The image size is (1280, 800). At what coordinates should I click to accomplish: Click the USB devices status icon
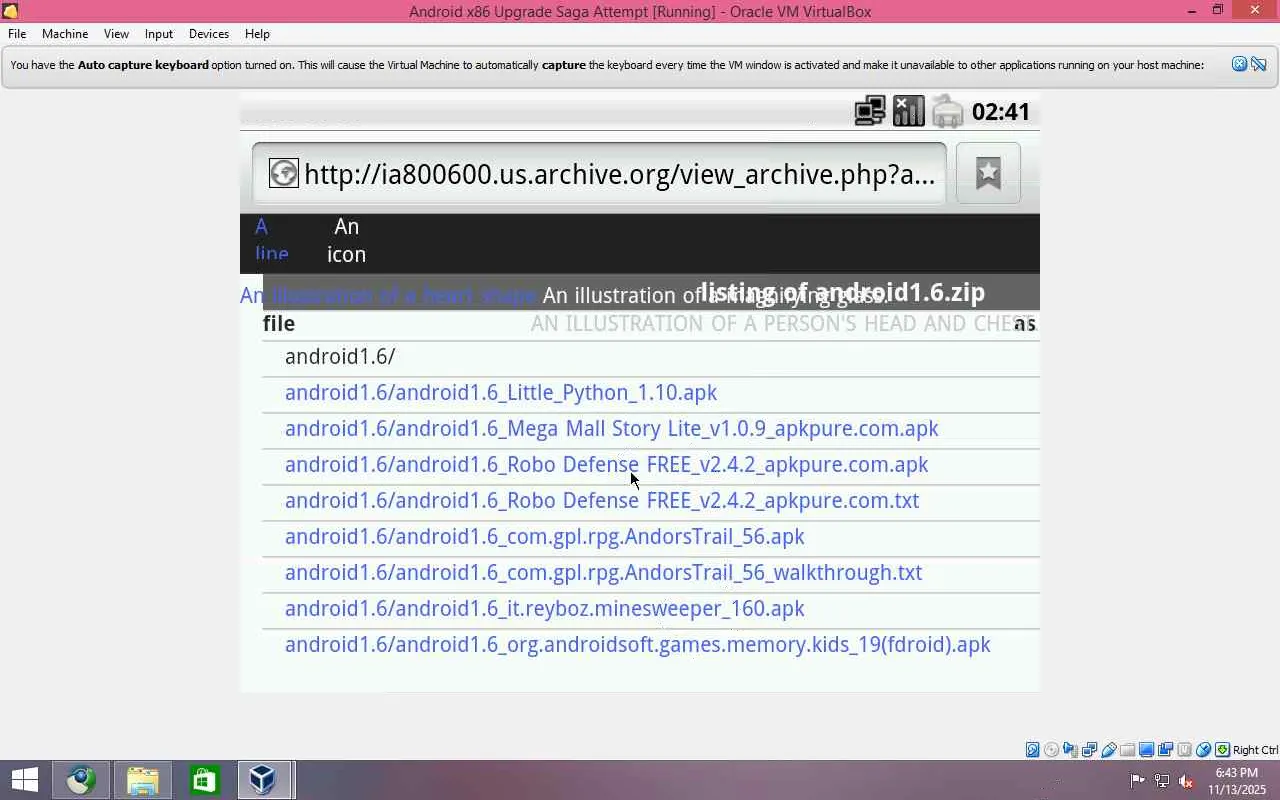pyautogui.click(x=1109, y=750)
